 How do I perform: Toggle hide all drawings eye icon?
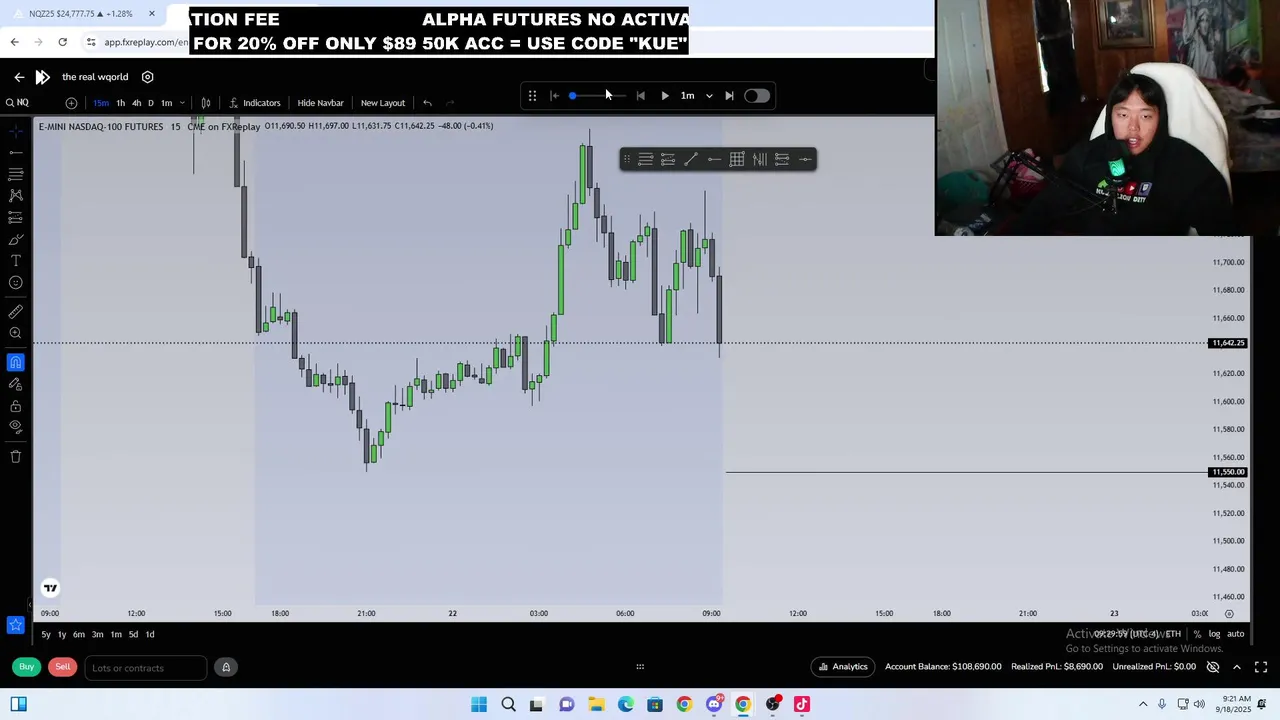[x=16, y=427]
